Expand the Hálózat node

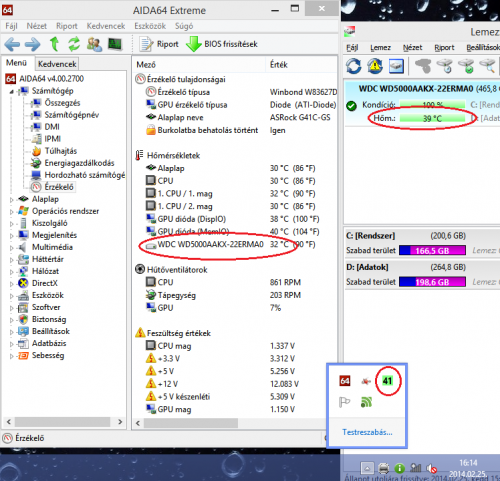click(11, 271)
